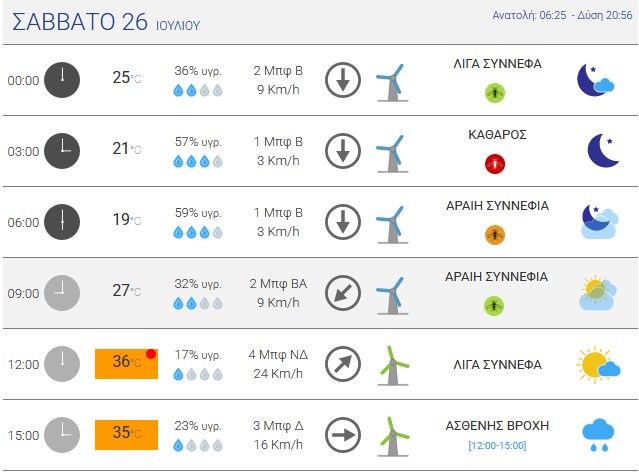Click the ΑΣΘΕΝΗΣ ΒΡΟΧΗ forecast label

pos(497,425)
